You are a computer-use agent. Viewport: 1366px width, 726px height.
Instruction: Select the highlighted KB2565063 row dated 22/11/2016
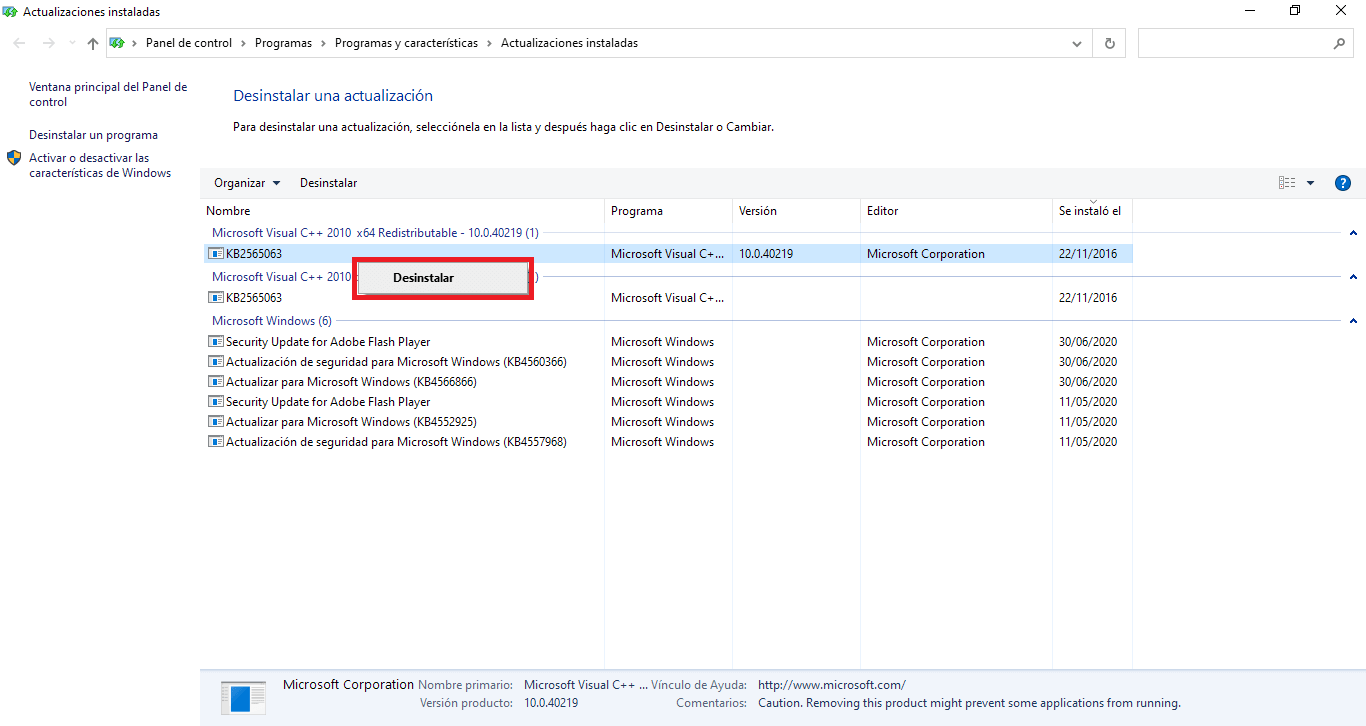[668, 254]
